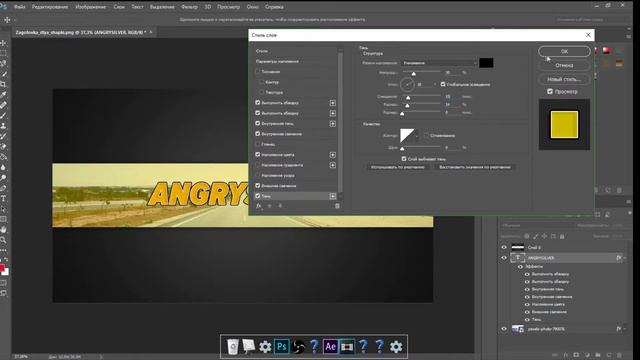
Task: Open the Файл menu
Action: point(19,7)
